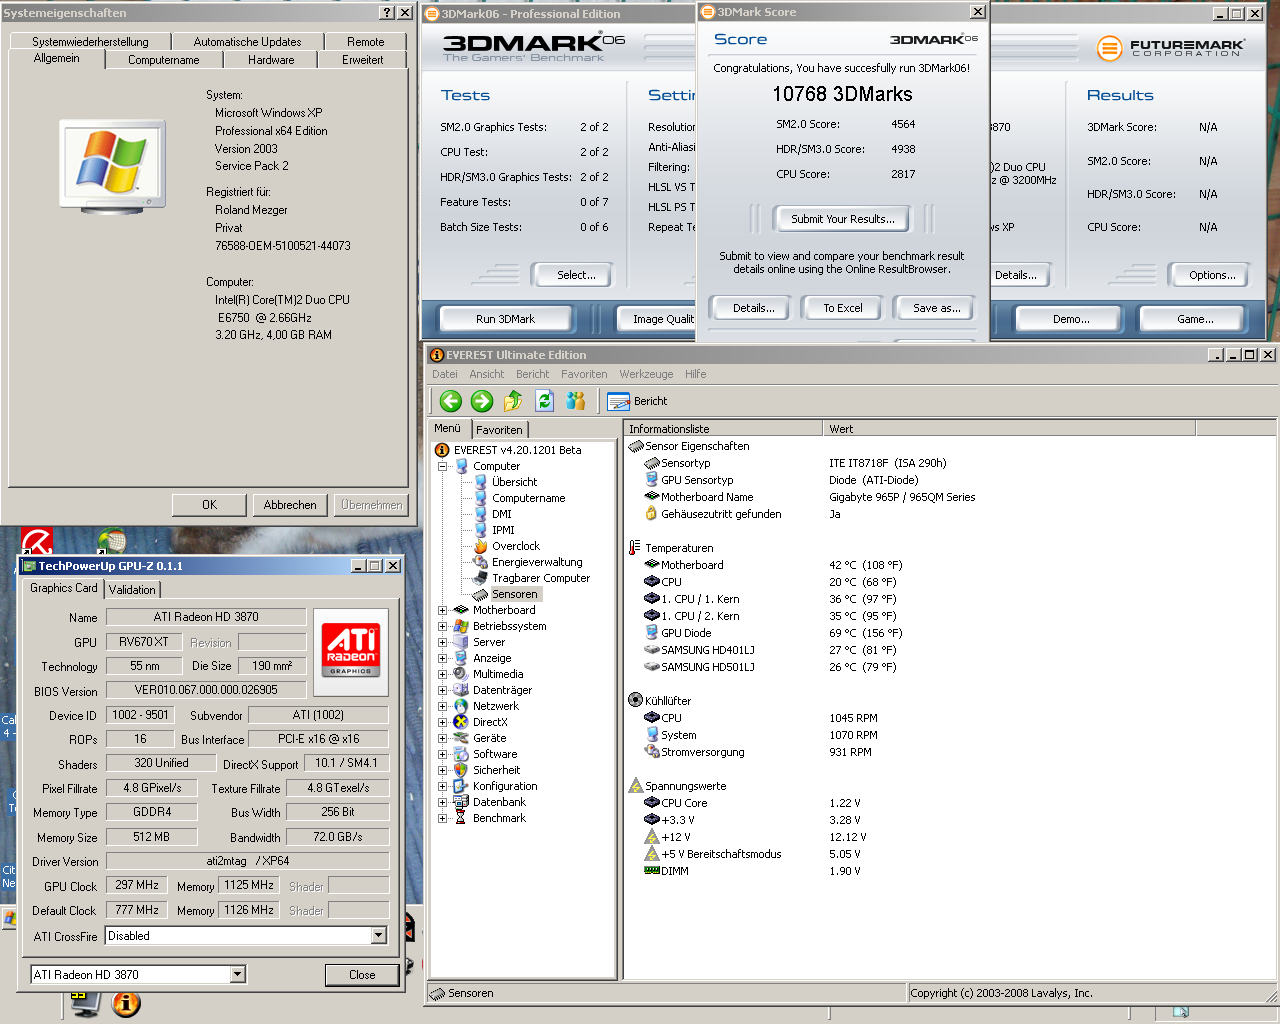Click the EVEREST users toolbar icon

pyautogui.click(x=575, y=401)
